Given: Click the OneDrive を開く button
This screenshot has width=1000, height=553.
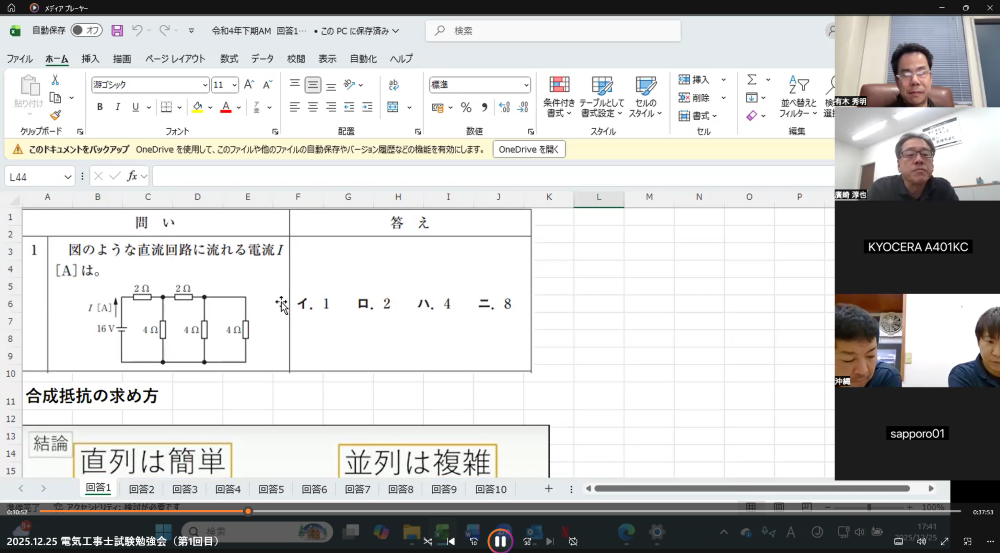Looking at the screenshot, I should coord(529,149).
